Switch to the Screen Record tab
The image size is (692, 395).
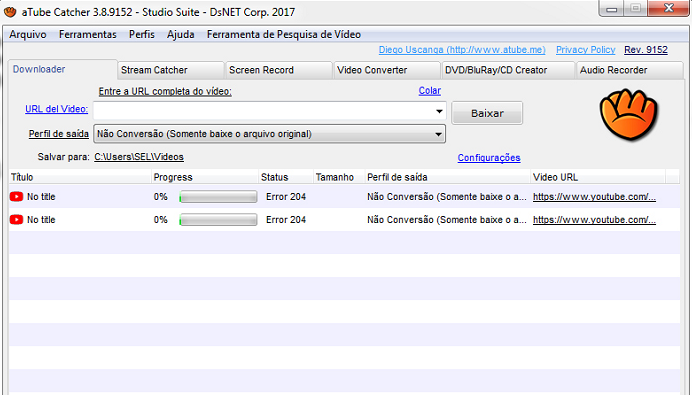(279, 70)
